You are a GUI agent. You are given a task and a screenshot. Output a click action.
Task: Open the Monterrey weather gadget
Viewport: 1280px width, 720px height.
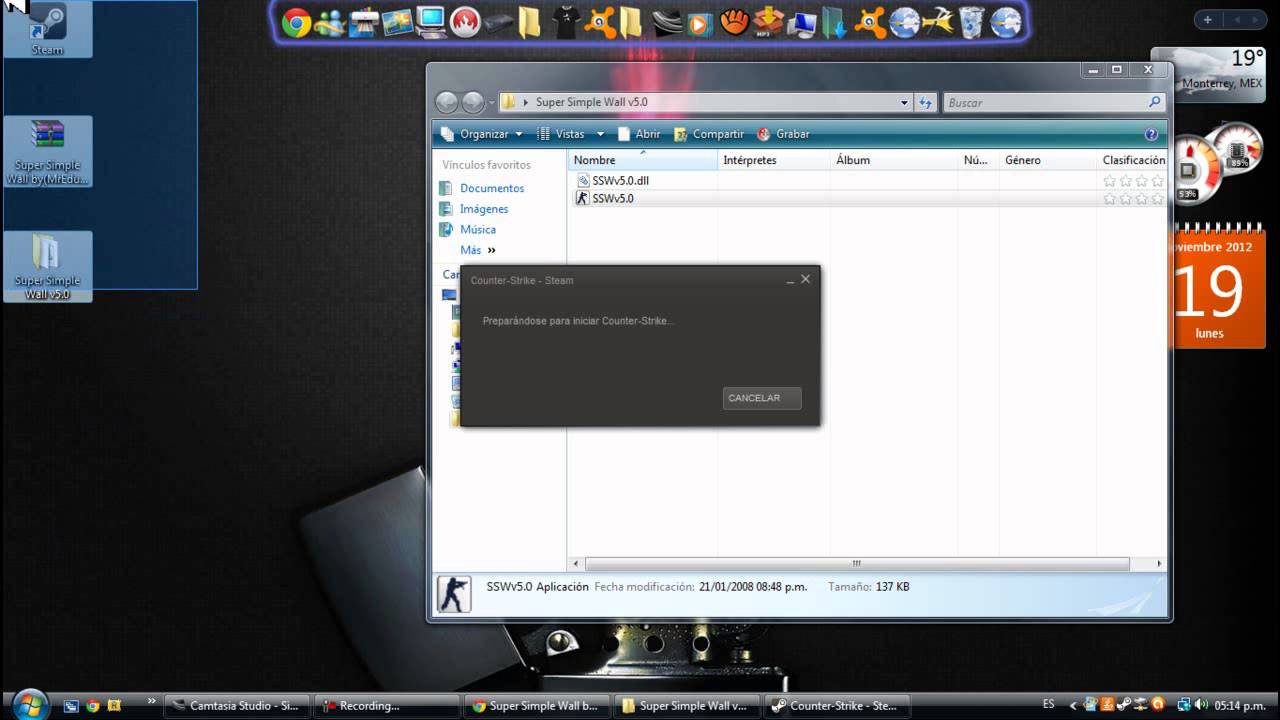click(1208, 73)
